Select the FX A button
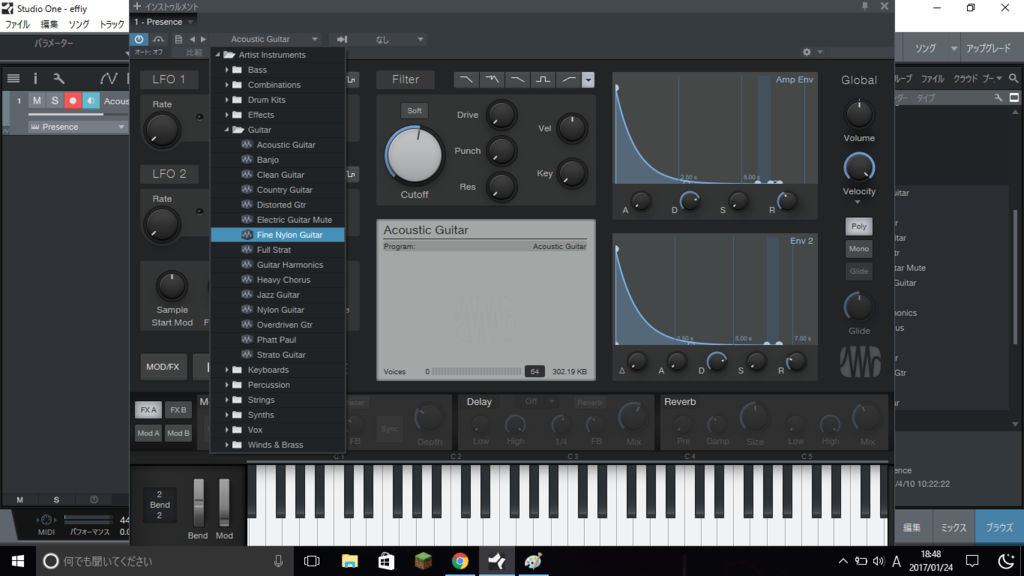 click(x=148, y=410)
